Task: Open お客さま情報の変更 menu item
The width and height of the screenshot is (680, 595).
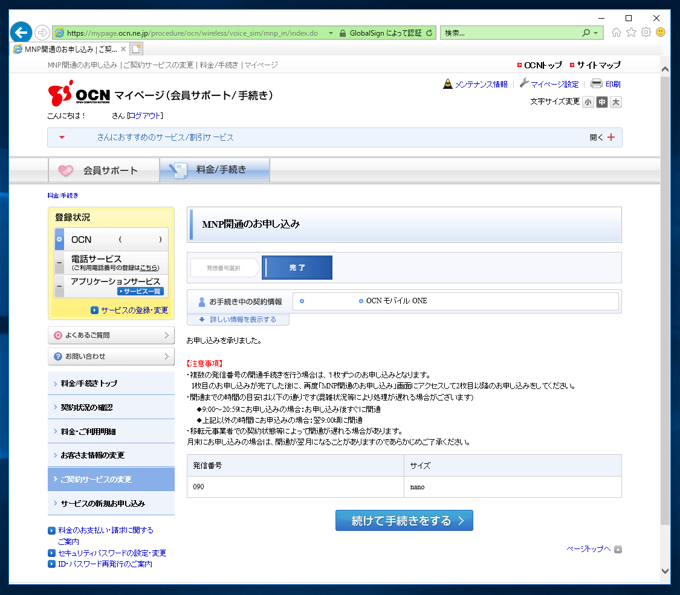Action: coord(111,455)
